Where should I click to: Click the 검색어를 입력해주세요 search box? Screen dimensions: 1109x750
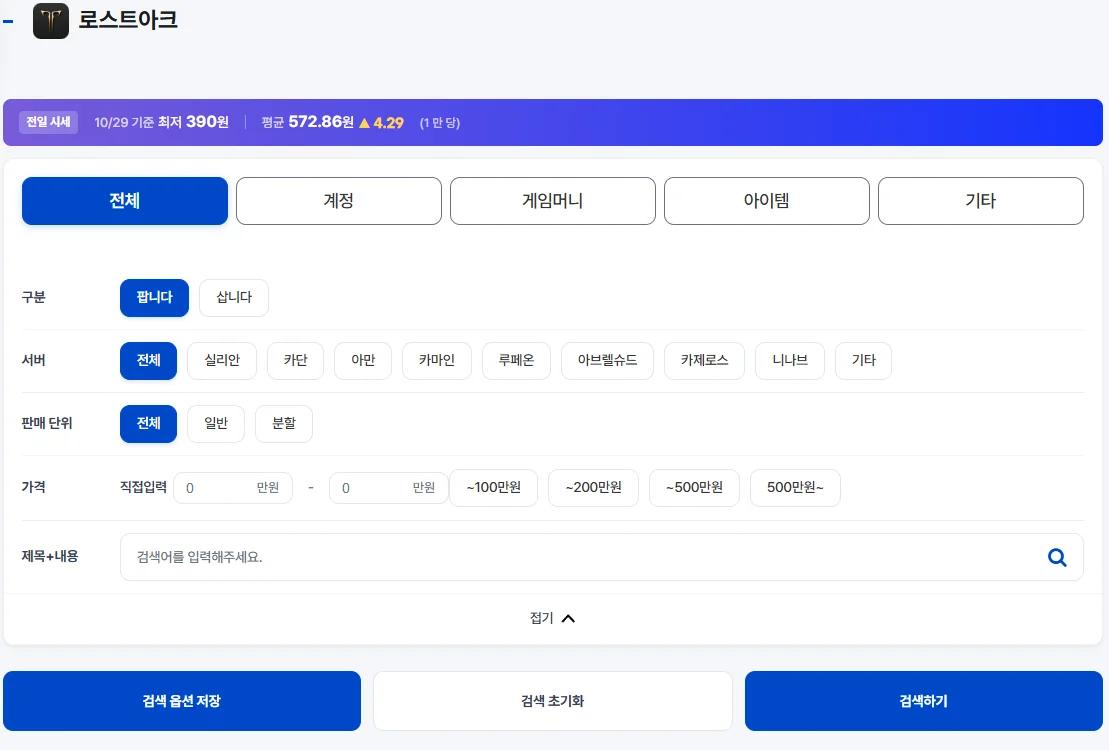click(602, 558)
